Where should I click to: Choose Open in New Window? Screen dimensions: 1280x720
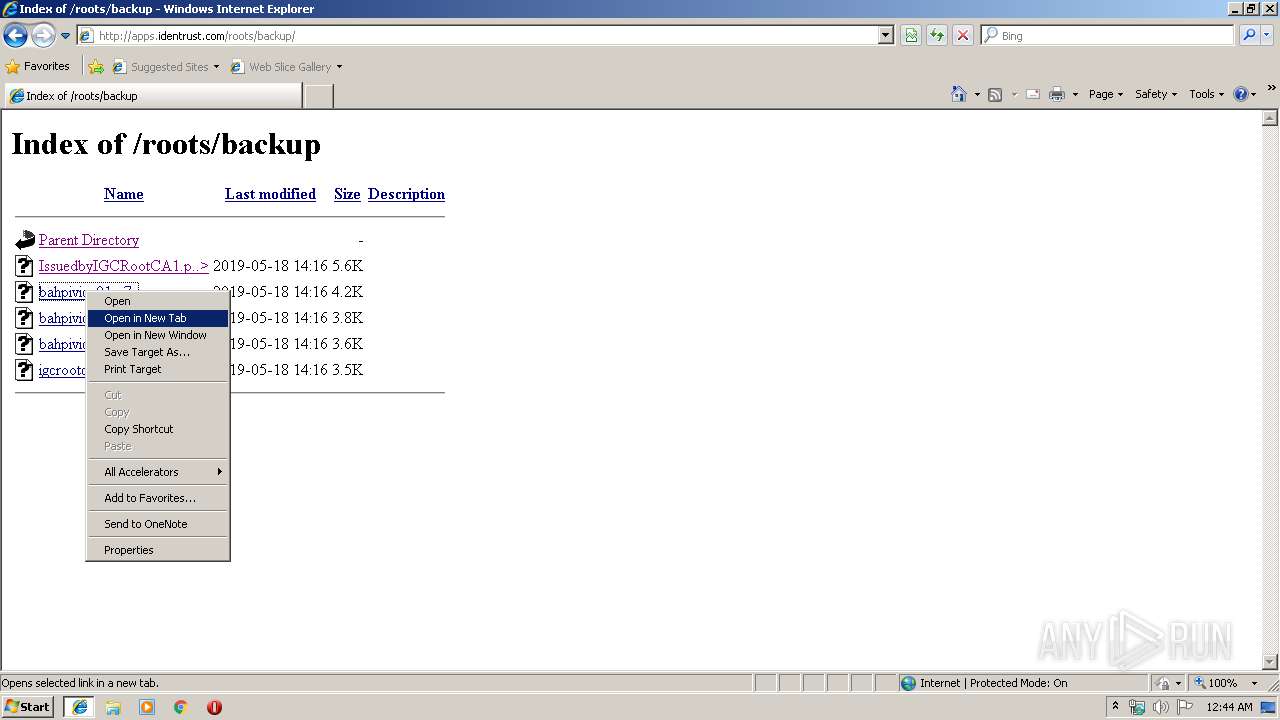(158, 335)
